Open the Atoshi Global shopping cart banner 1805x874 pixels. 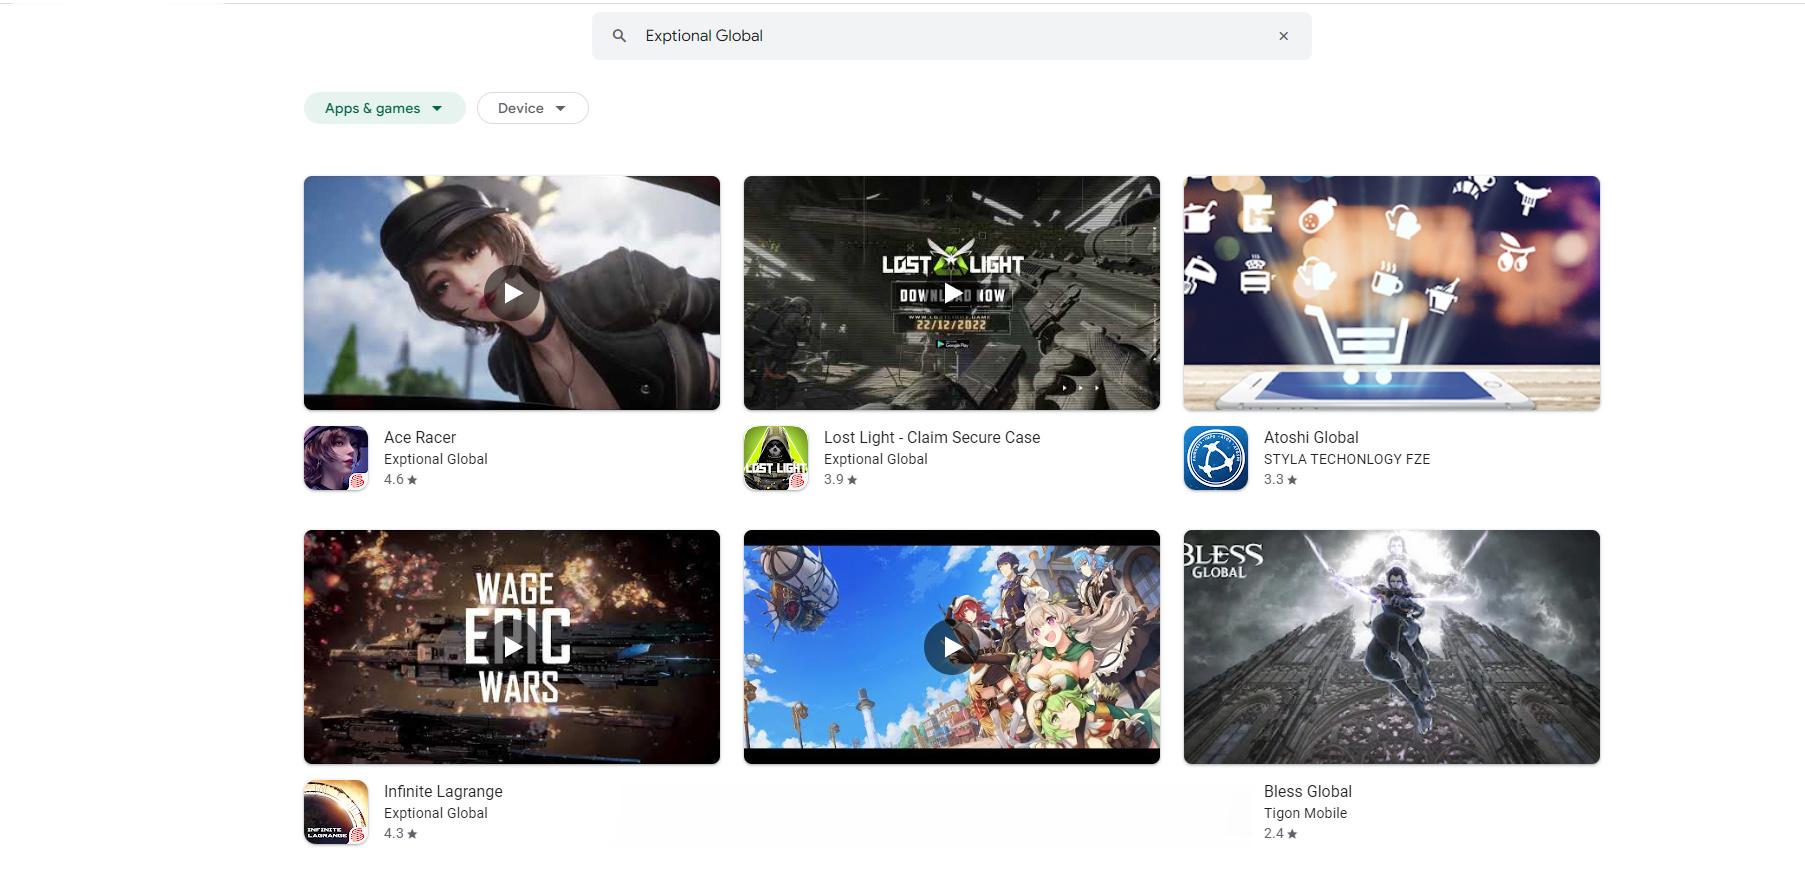coord(1392,293)
